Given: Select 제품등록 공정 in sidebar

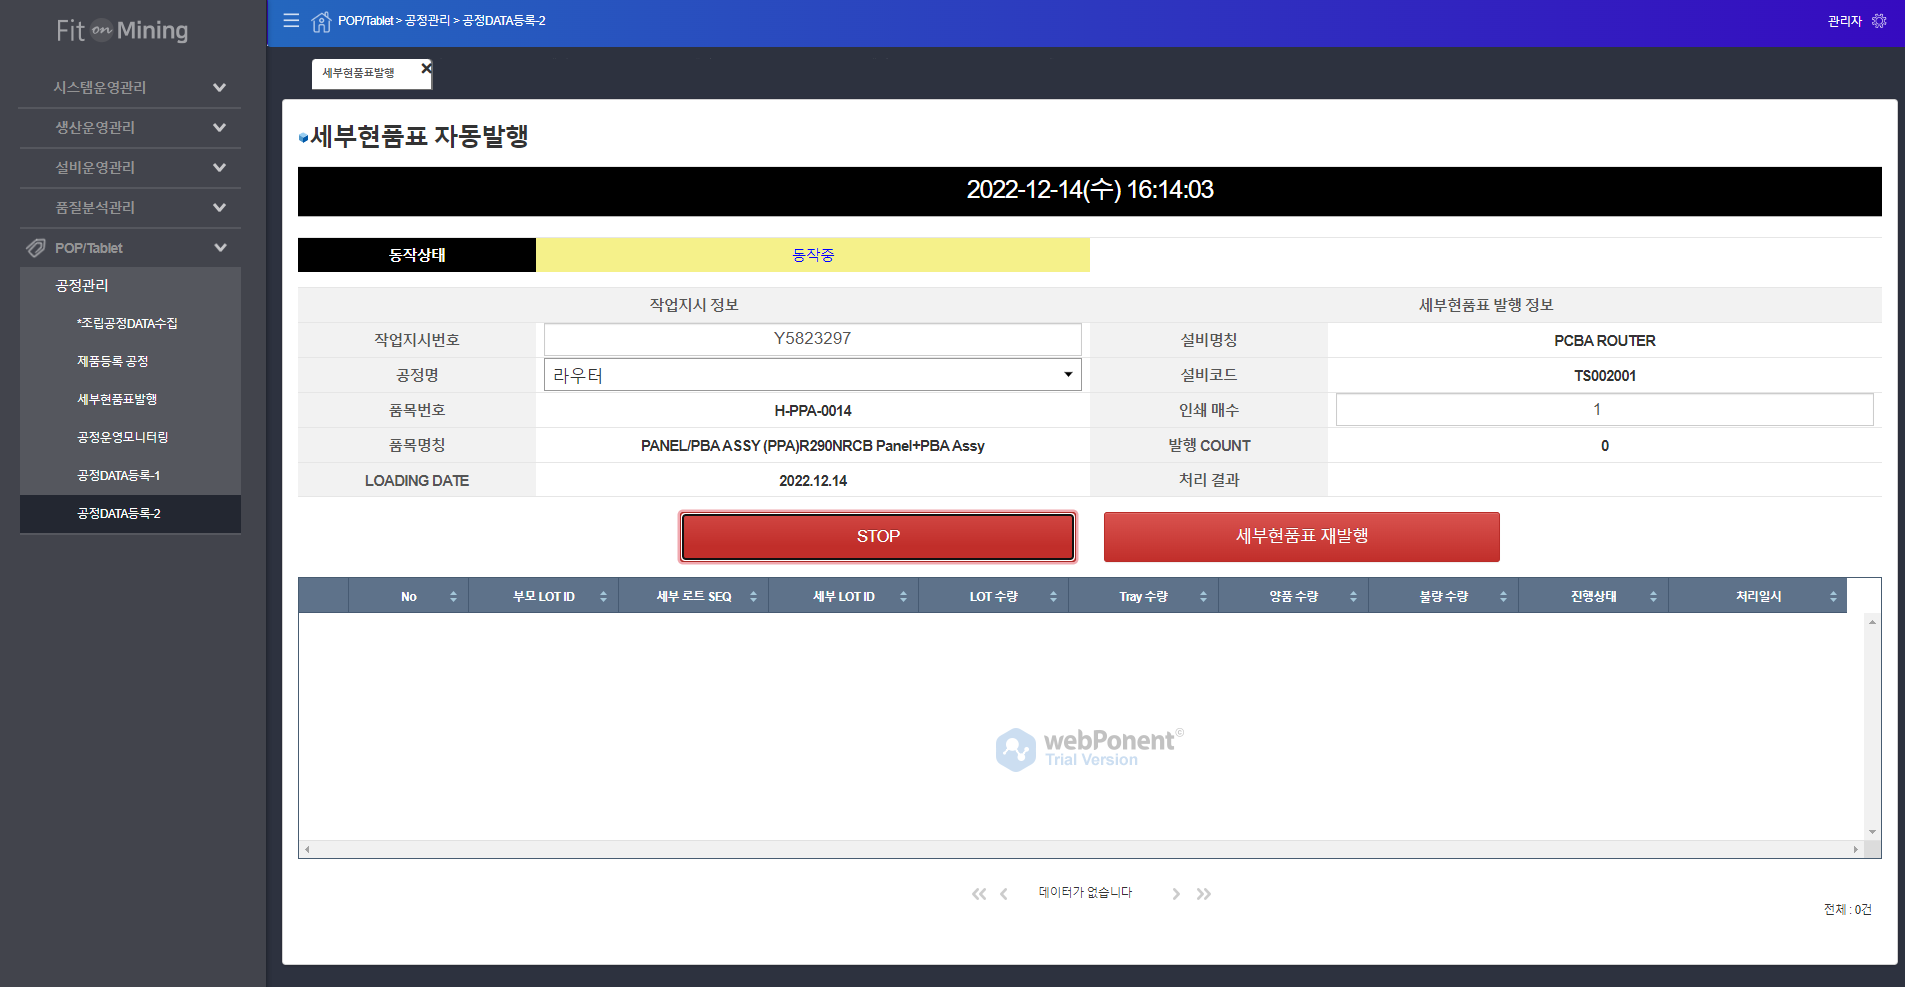Looking at the screenshot, I should click(112, 361).
